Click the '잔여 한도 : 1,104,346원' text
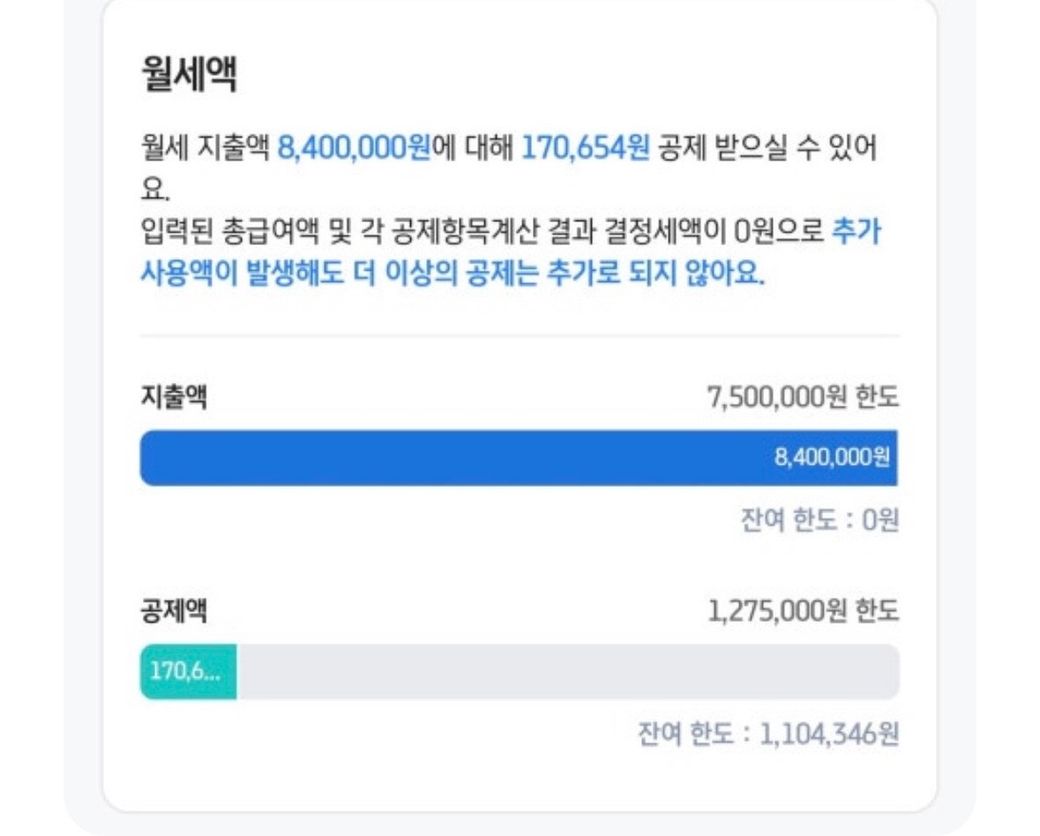Viewport: 1040px width, 836px height. coord(768,734)
